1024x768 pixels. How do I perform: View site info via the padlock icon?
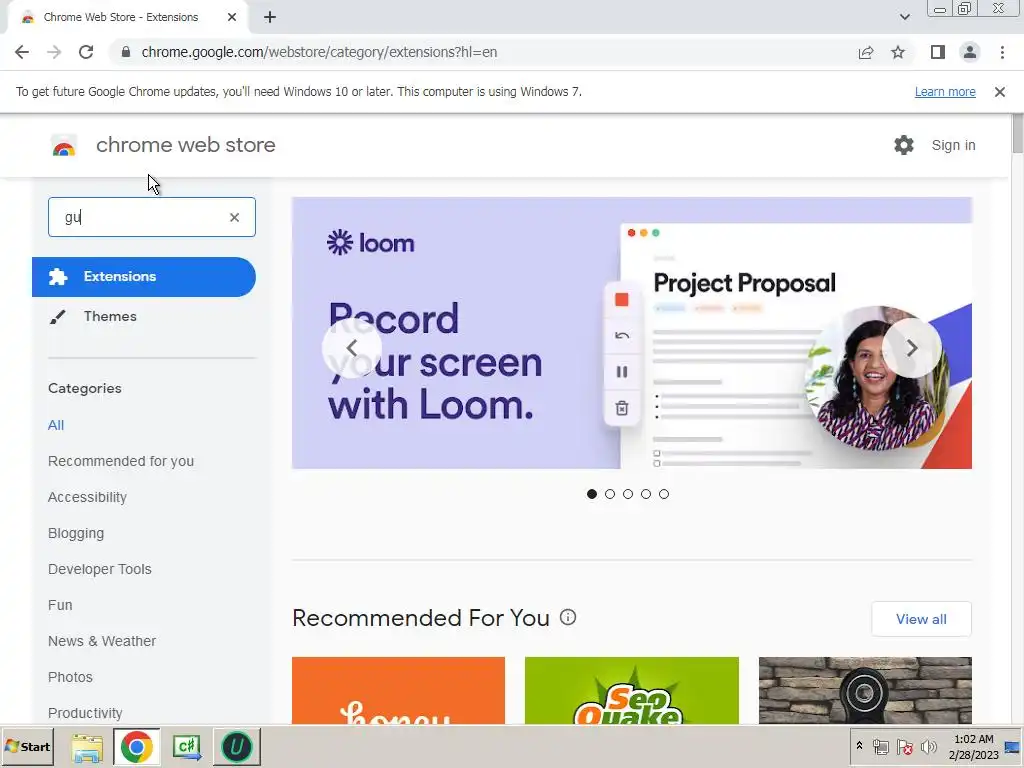tap(126, 52)
